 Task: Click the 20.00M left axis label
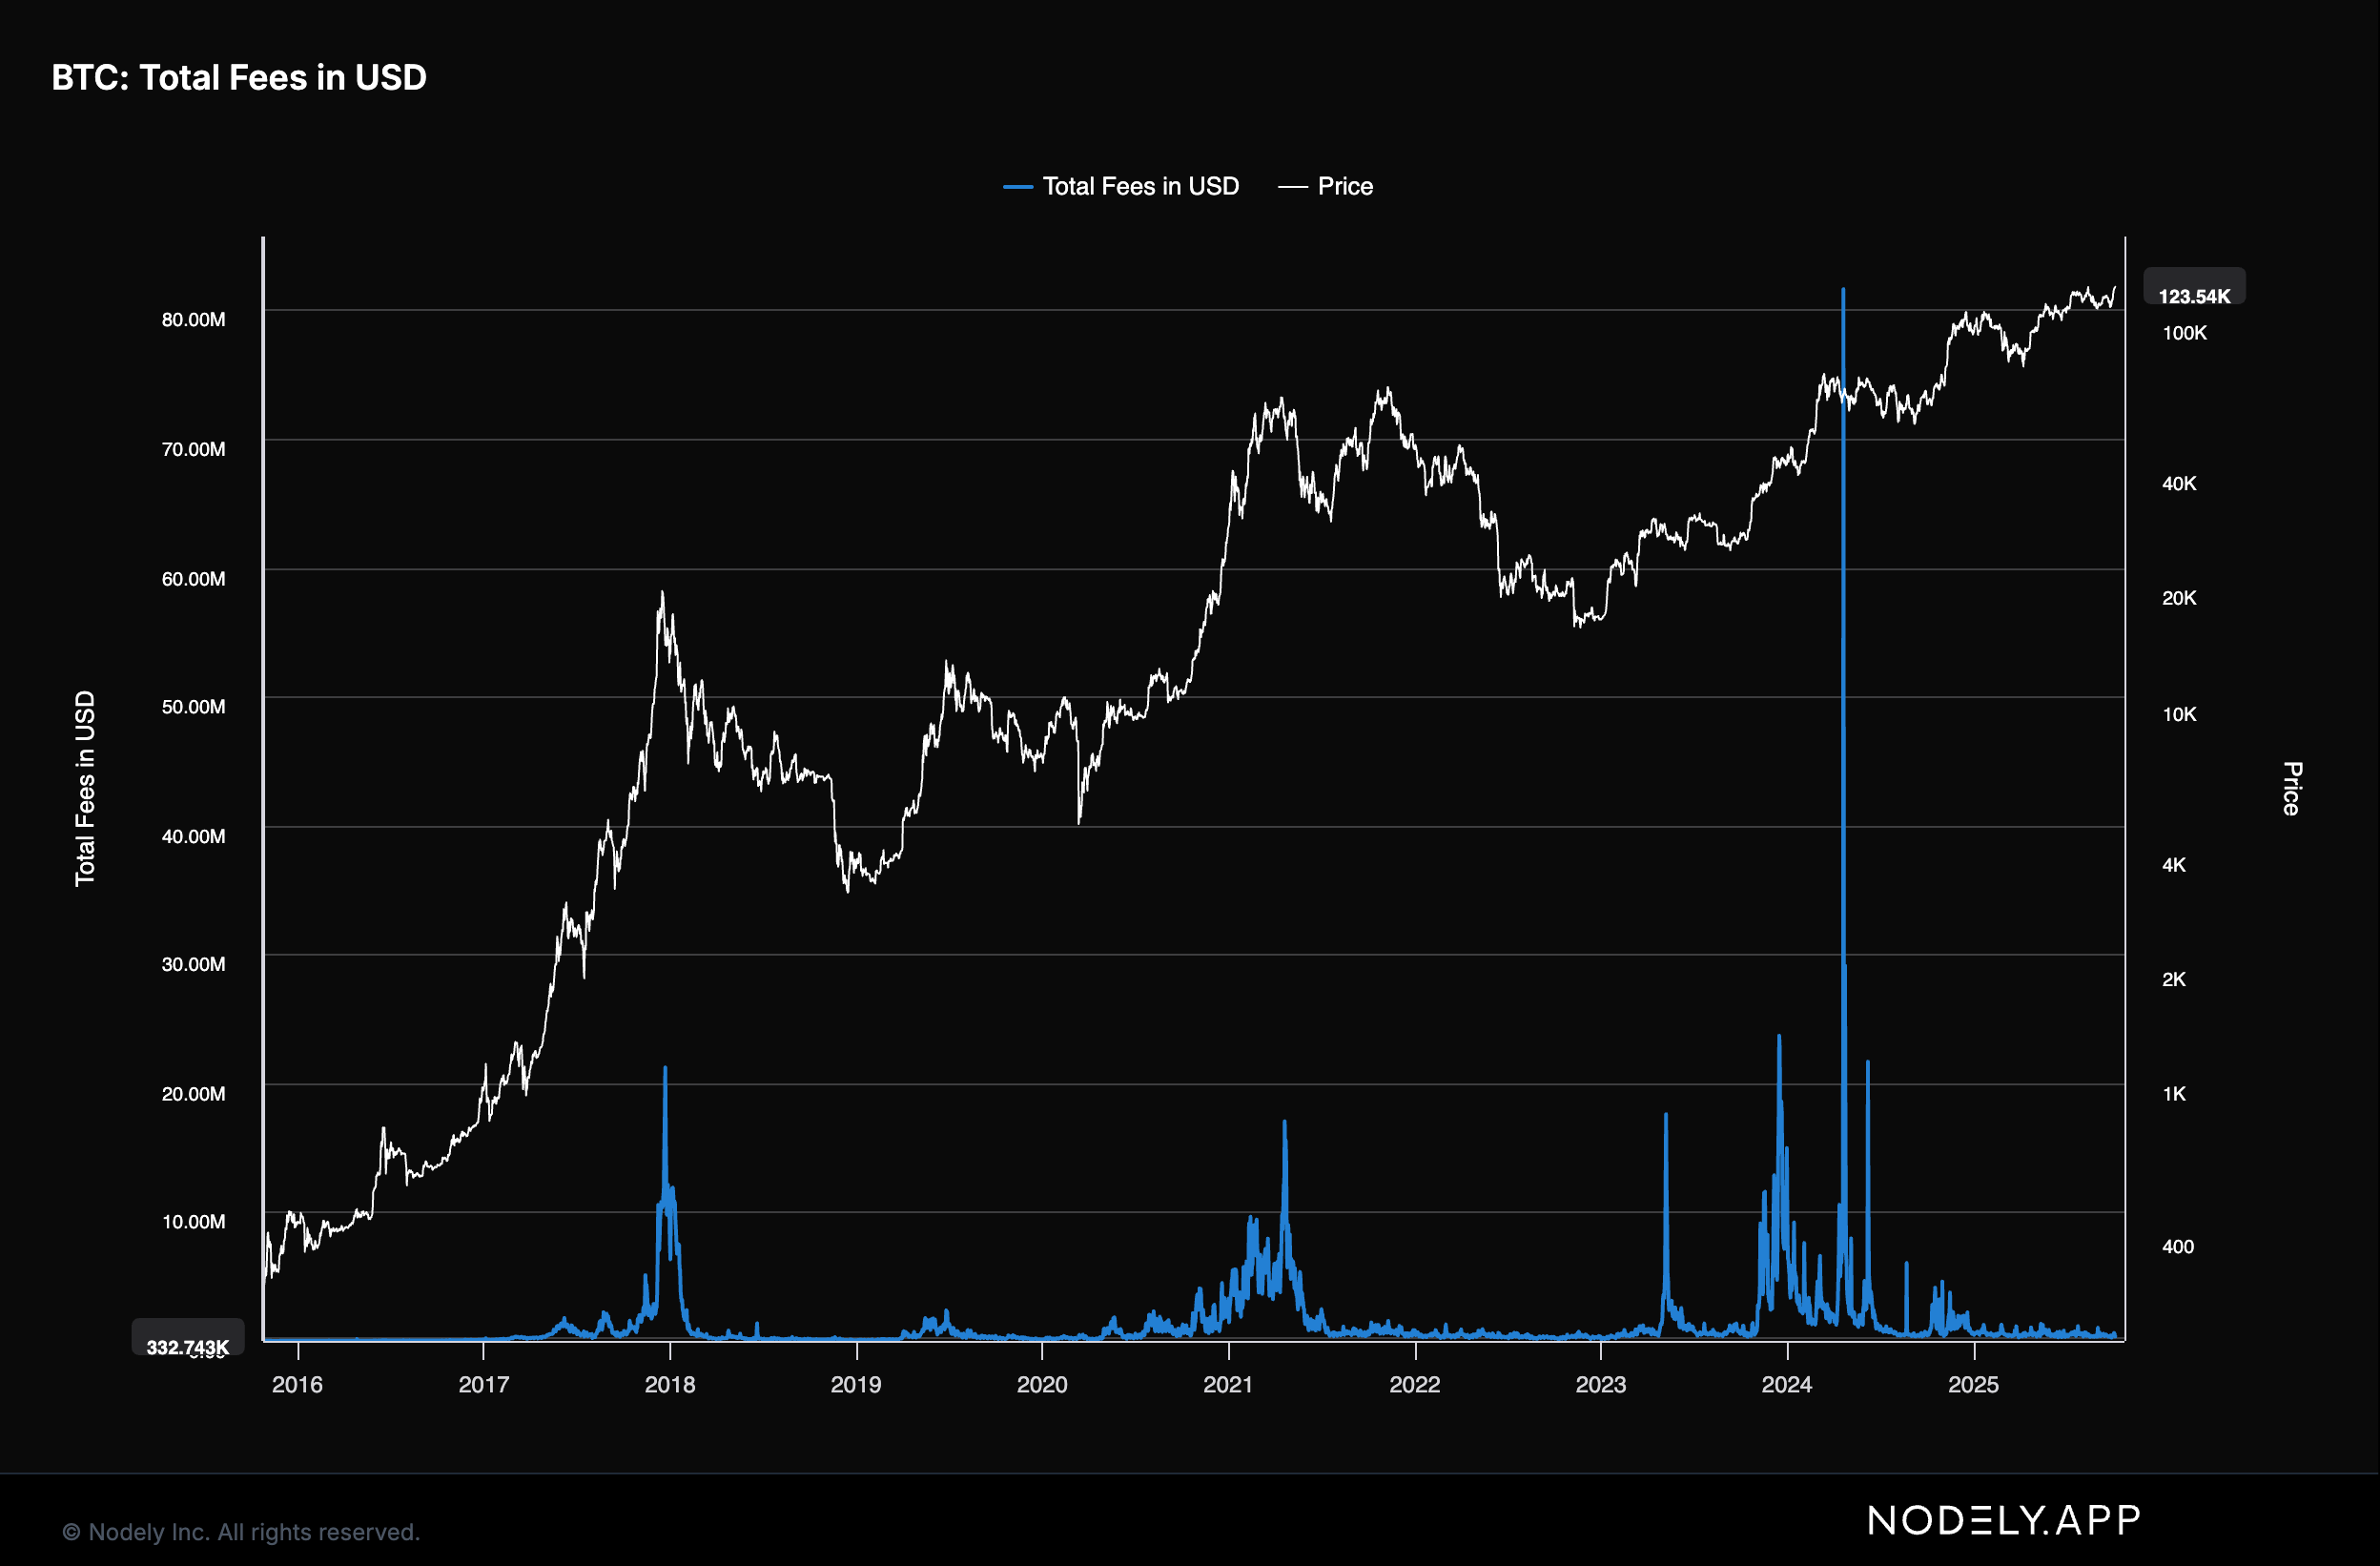pyautogui.click(x=193, y=1093)
